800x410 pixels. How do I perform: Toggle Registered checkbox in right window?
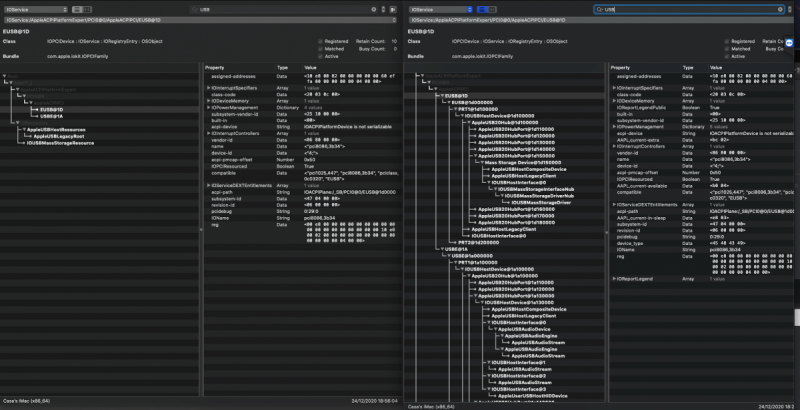tap(727, 41)
